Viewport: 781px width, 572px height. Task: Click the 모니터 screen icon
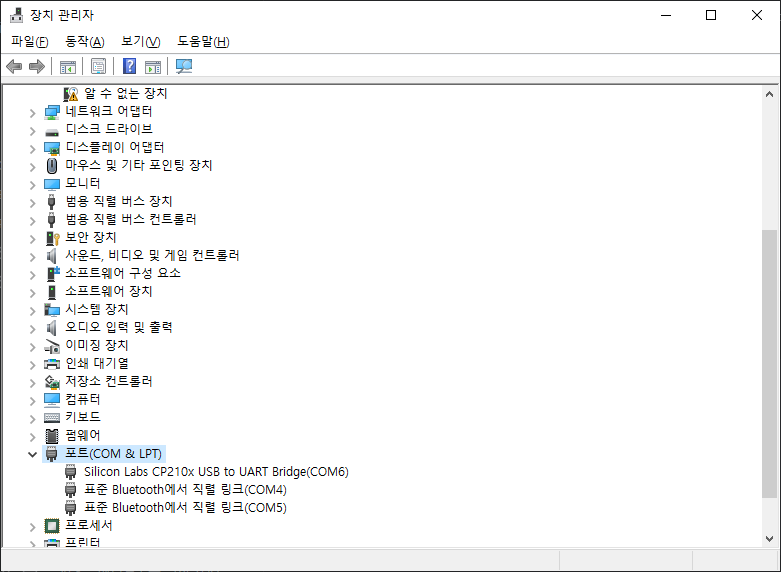[52, 184]
